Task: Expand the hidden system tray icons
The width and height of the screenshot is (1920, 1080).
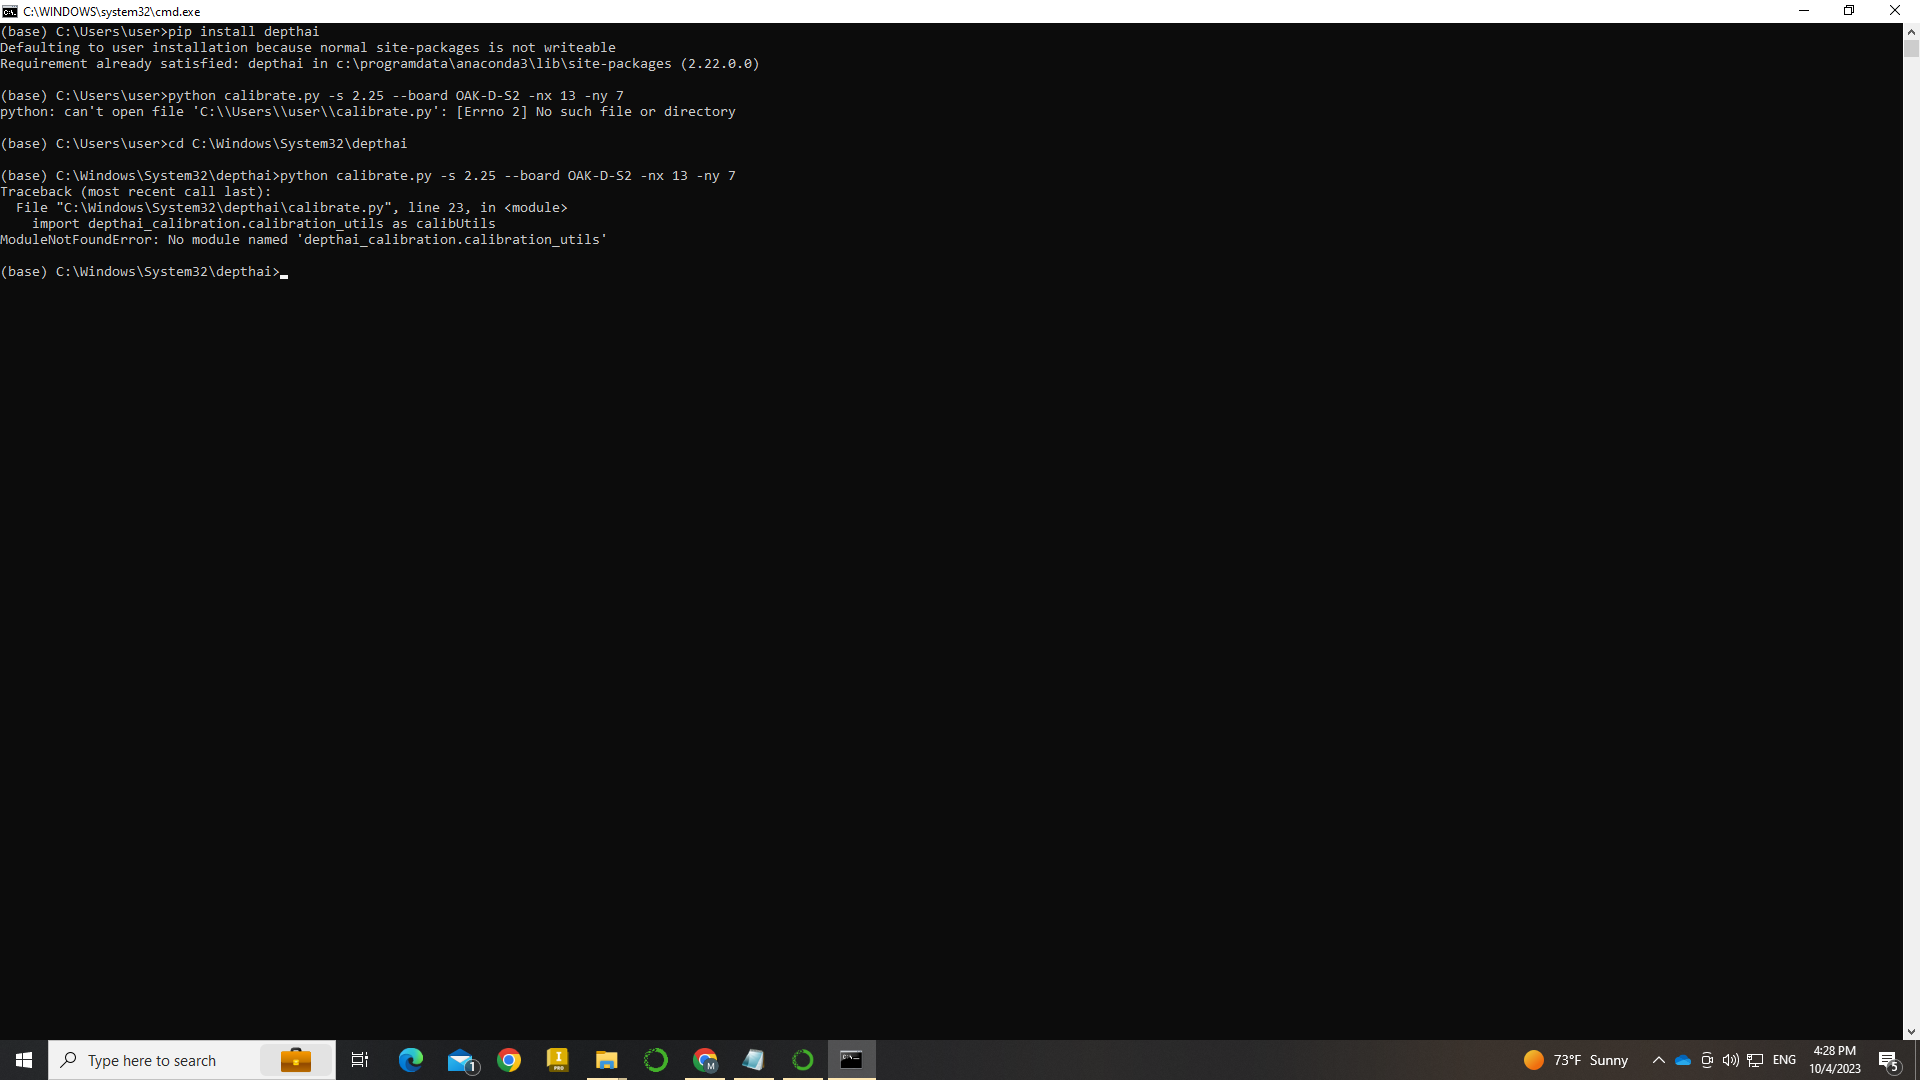Action: tap(1659, 1060)
